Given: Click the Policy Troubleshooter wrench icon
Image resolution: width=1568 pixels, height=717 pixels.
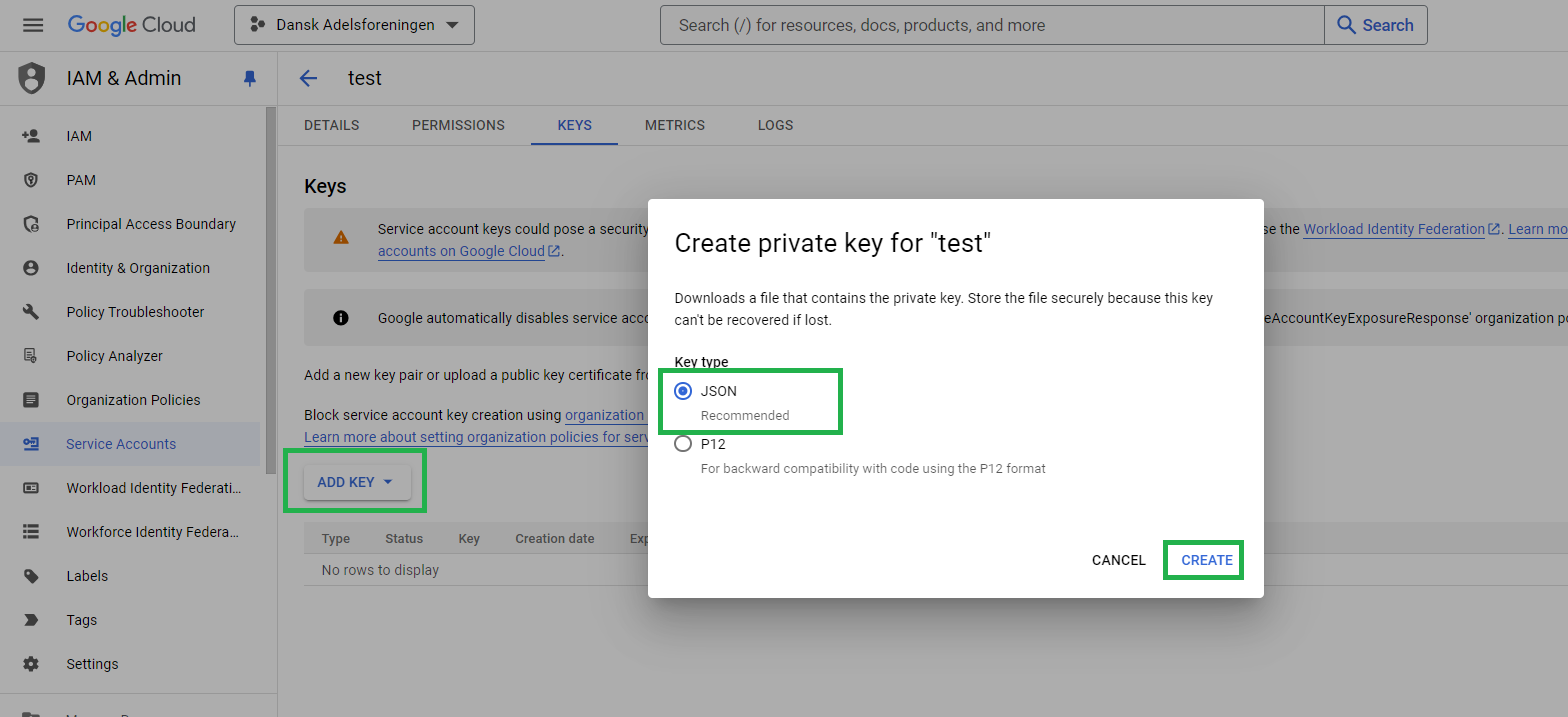Looking at the screenshot, I should coord(31,312).
